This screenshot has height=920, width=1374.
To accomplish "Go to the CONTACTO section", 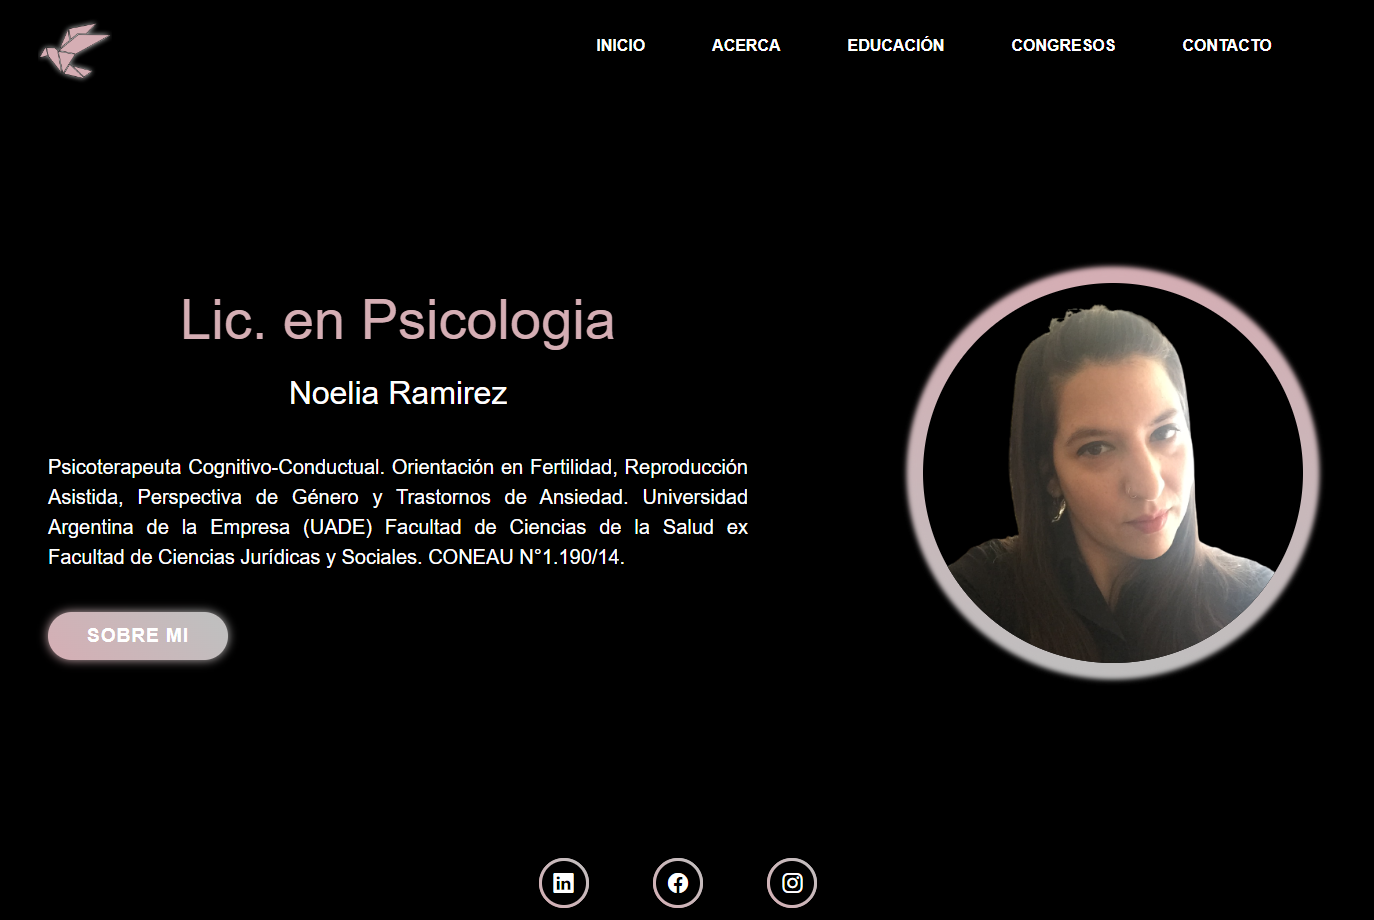I will click(1227, 45).
